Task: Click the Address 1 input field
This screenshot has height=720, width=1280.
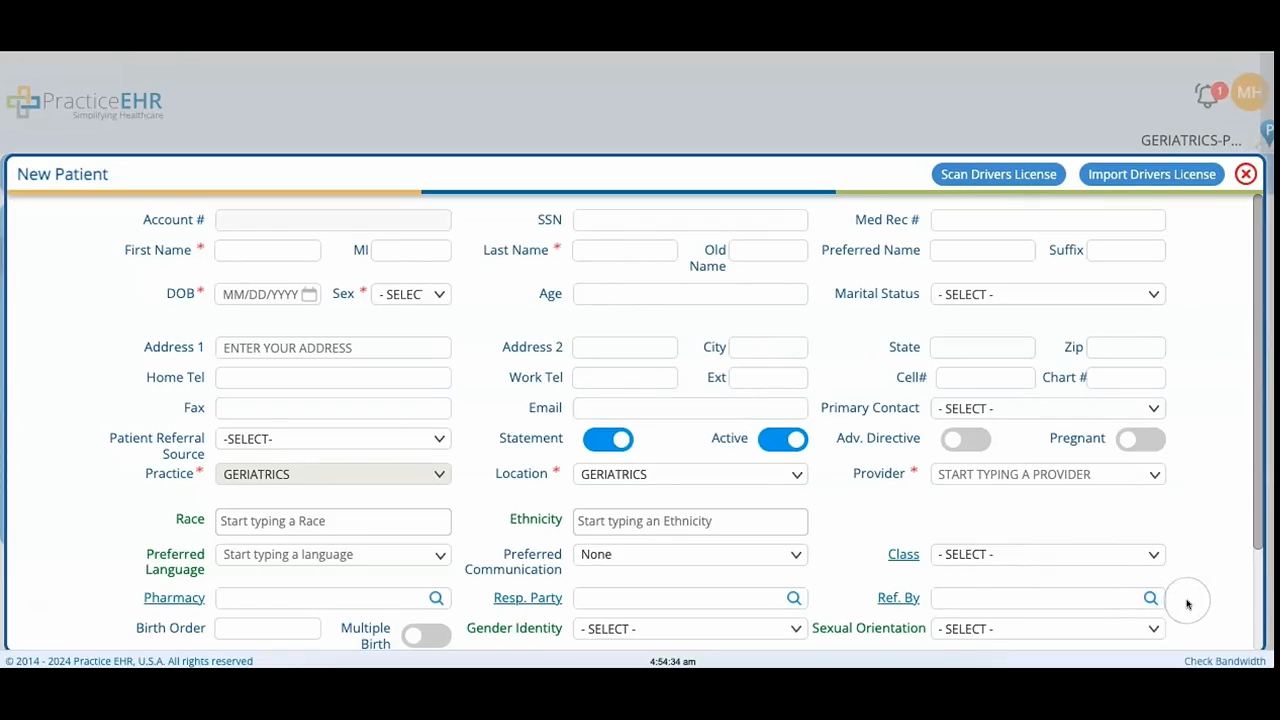Action: [333, 348]
